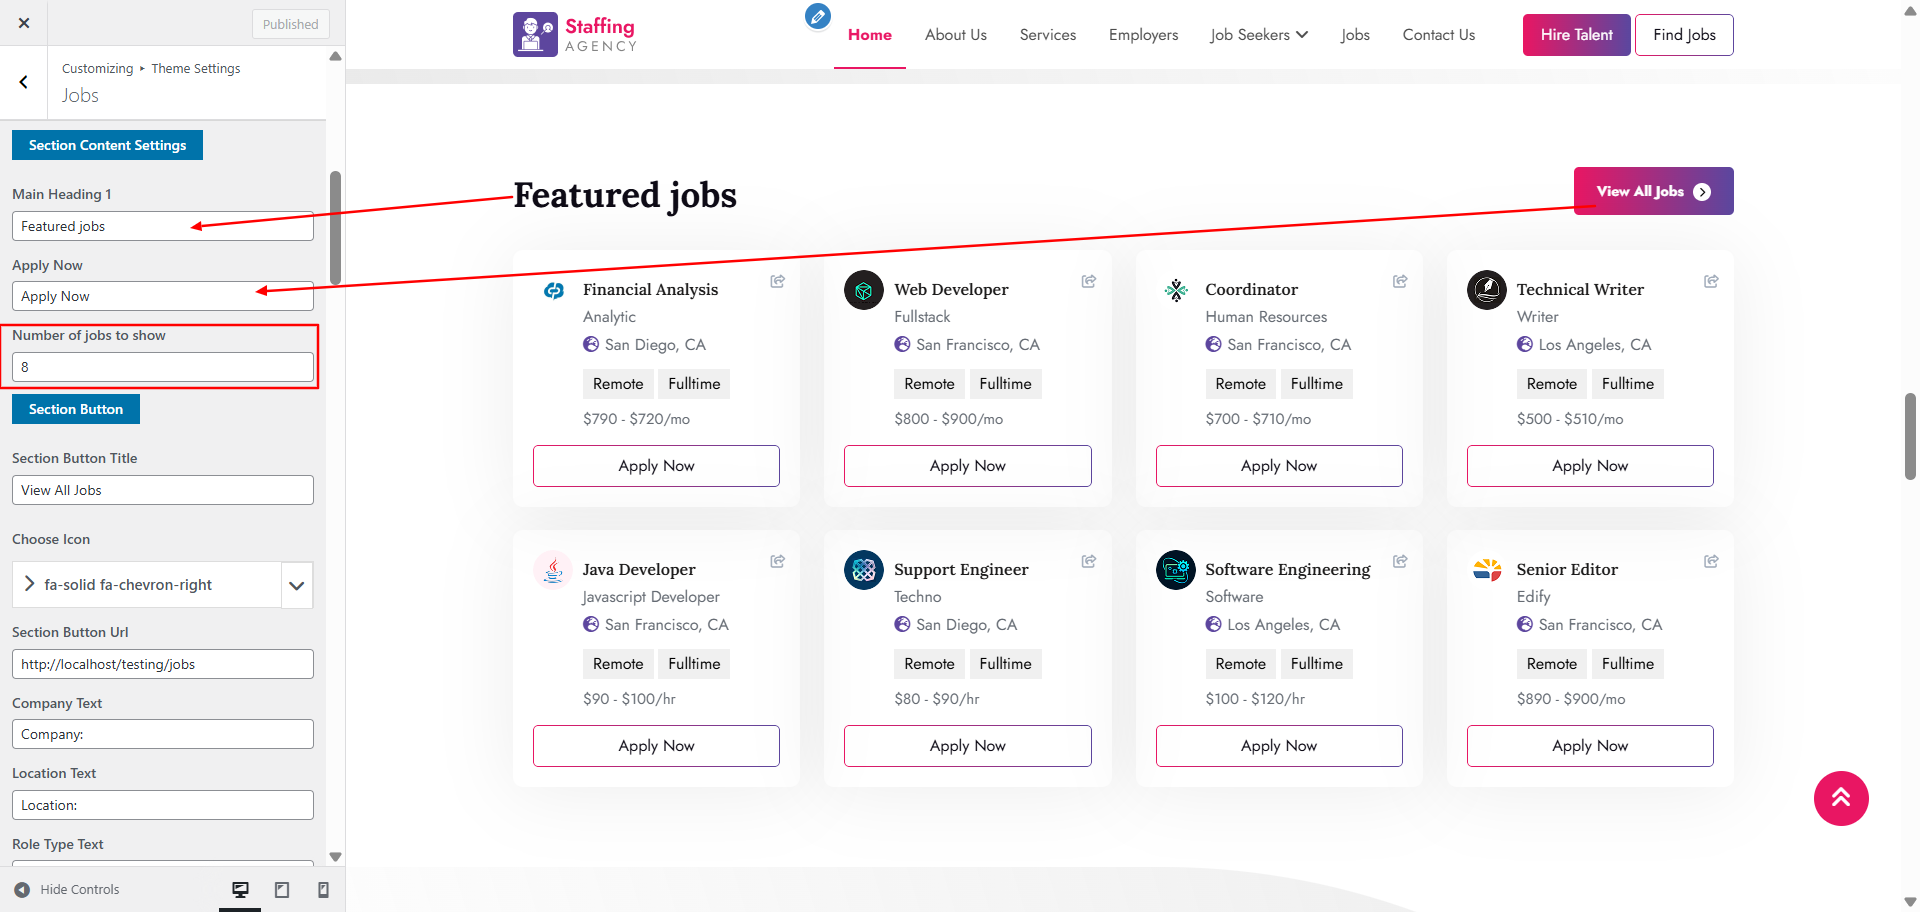
Task: Click the Staffing Agency logo
Action: point(575,34)
